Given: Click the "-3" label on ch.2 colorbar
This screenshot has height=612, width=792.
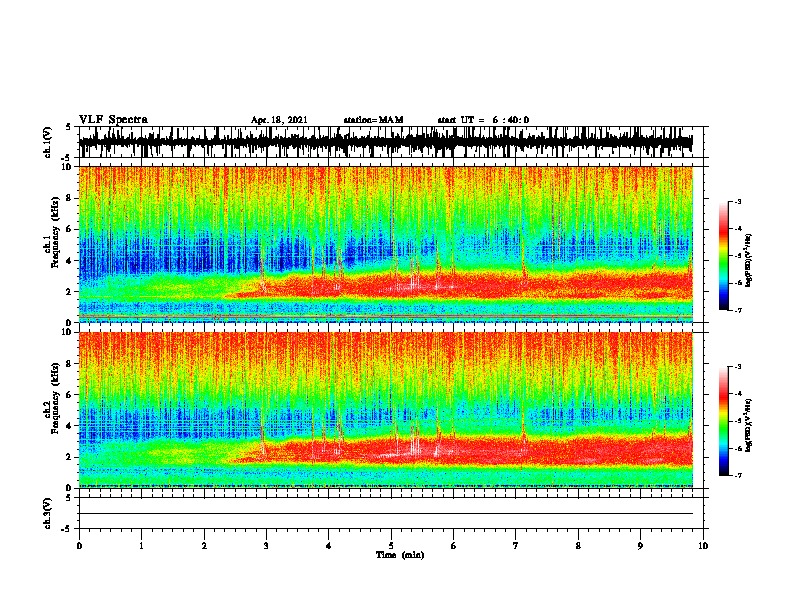Looking at the screenshot, I should (x=738, y=367).
